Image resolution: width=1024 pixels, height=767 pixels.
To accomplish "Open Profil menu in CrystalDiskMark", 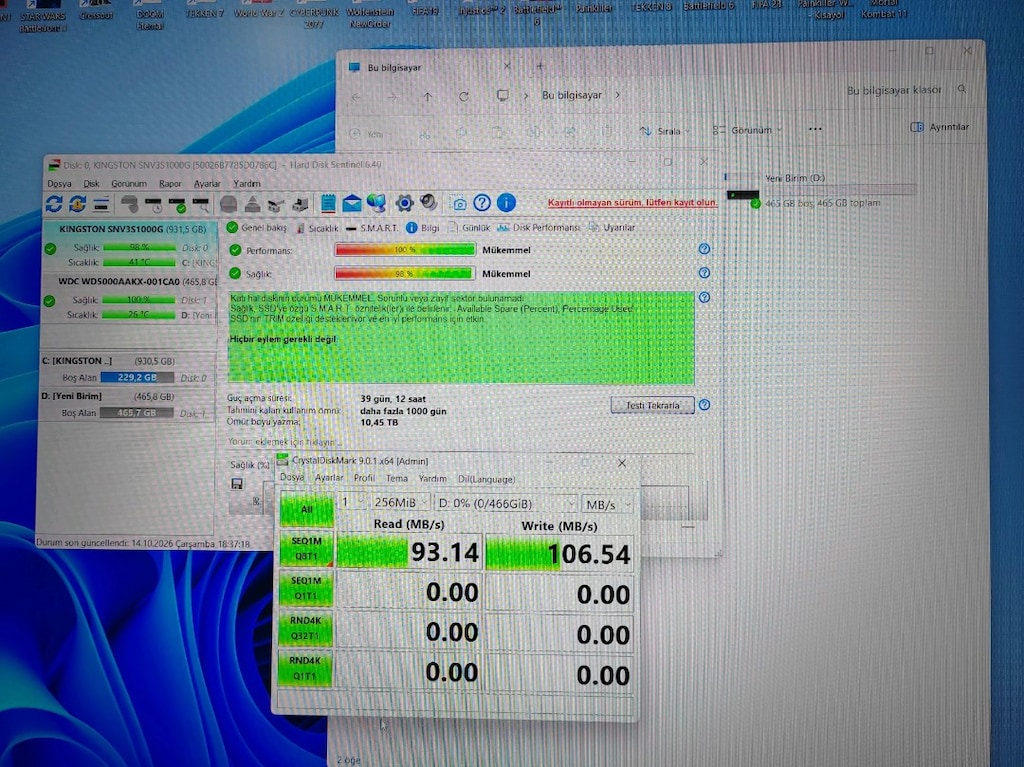I will click(x=364, y=478).
